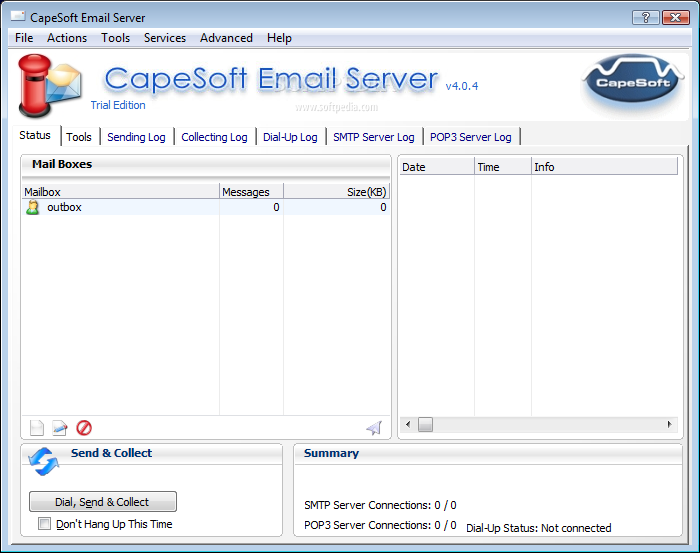Click the new mailbox page icon

(x=37, y=428)
